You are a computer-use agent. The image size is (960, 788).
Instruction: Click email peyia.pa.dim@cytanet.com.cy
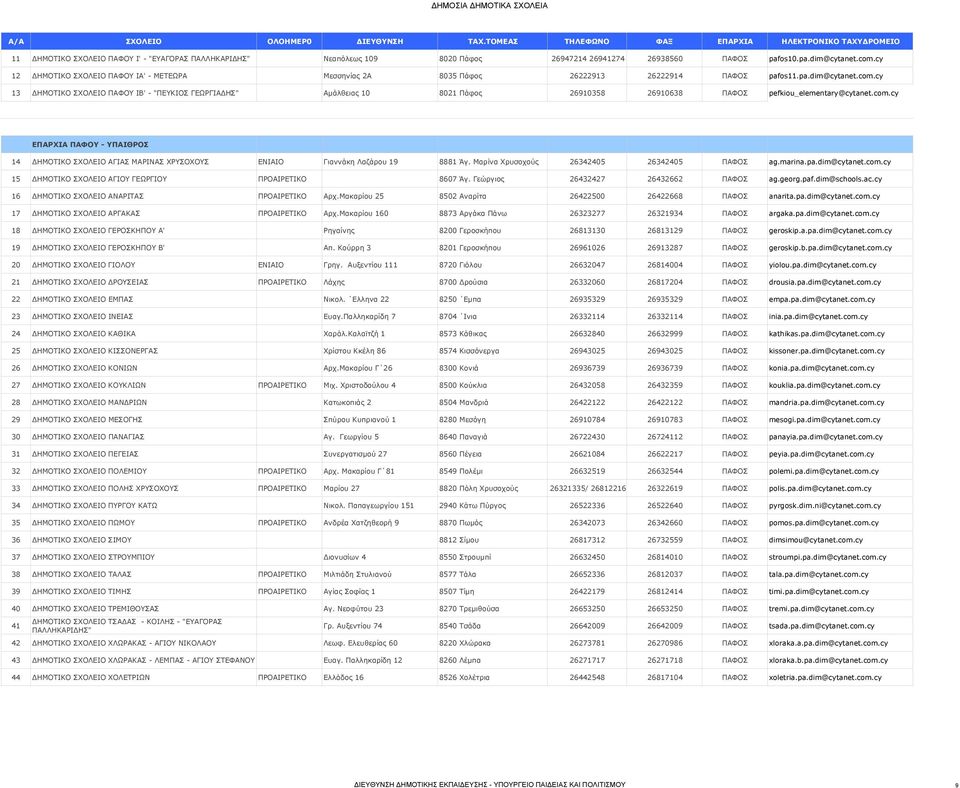pyautogui.click(x=821, y=454)
